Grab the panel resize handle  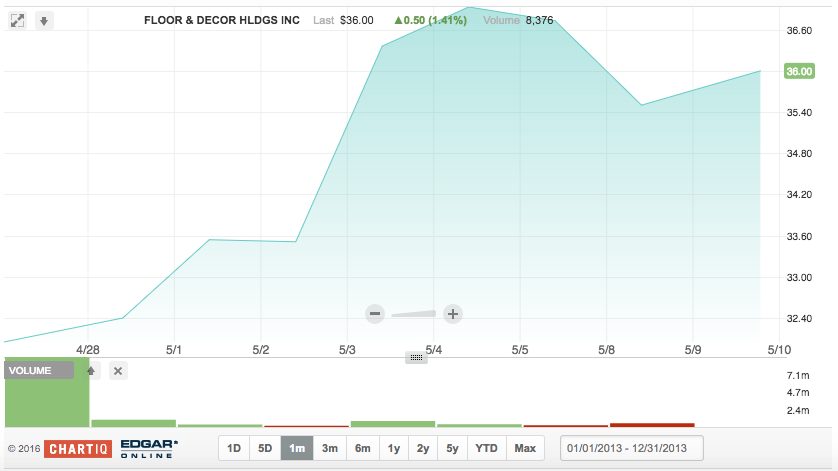416,358
